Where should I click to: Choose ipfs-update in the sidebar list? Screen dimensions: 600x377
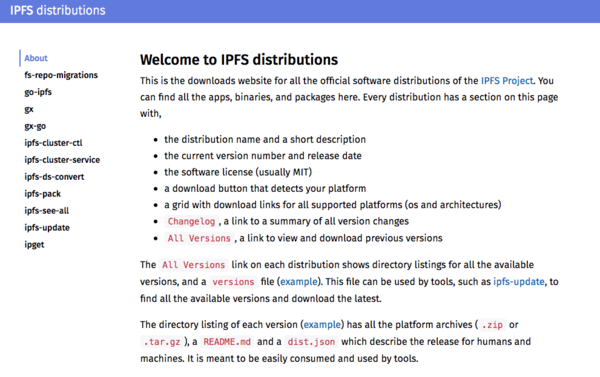pos(47,228)
